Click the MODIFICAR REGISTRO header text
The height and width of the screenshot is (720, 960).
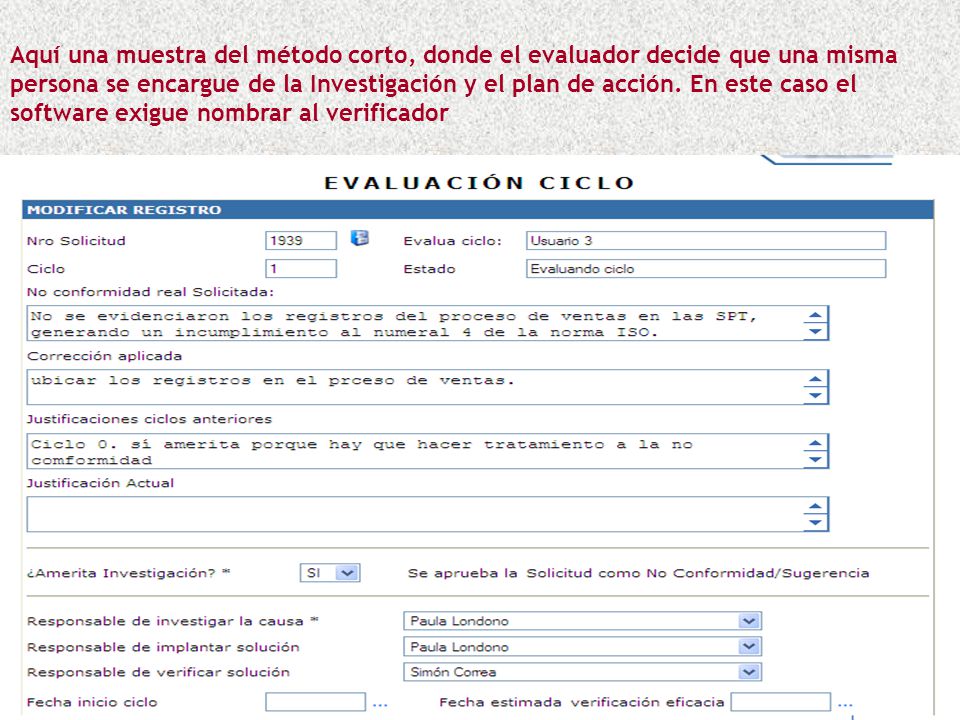pos(124,210)
